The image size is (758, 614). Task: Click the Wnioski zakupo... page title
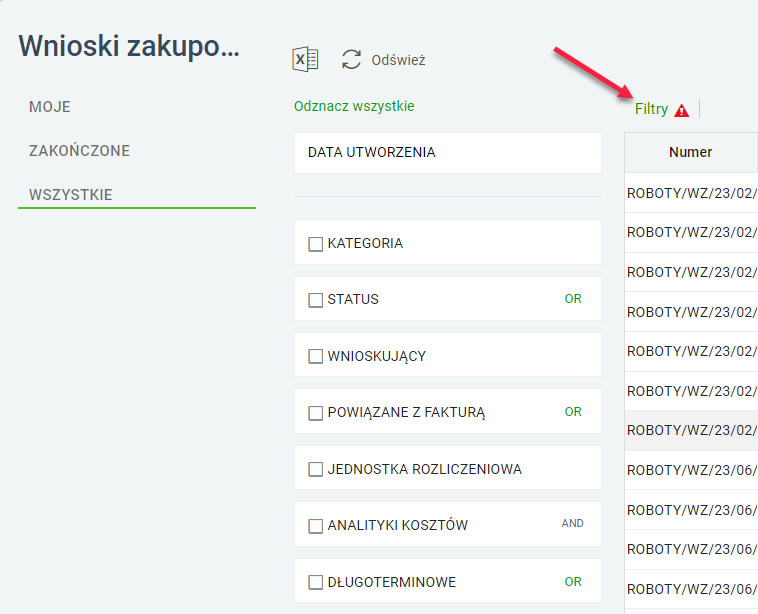click(x=129, y=46)
